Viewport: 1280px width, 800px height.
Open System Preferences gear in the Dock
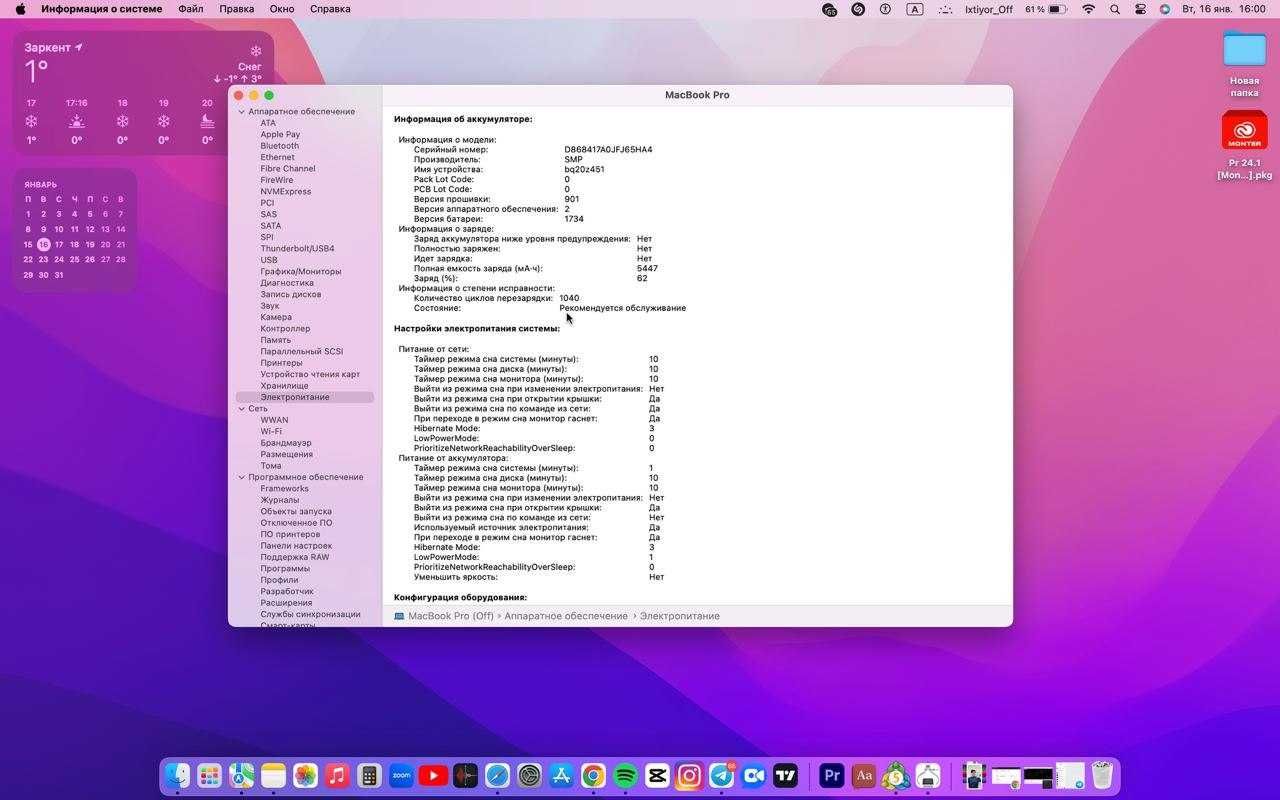point(529,775)
